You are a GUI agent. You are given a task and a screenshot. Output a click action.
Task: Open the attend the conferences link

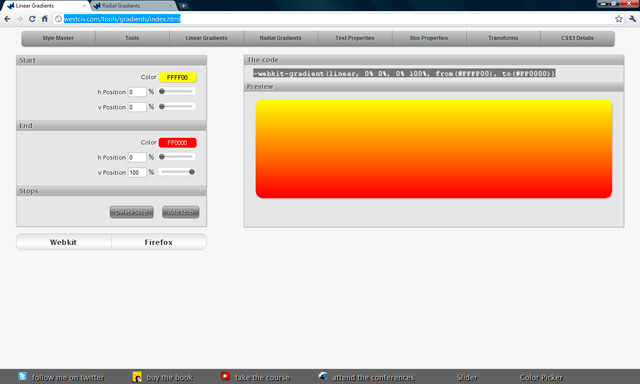(373, 377)
